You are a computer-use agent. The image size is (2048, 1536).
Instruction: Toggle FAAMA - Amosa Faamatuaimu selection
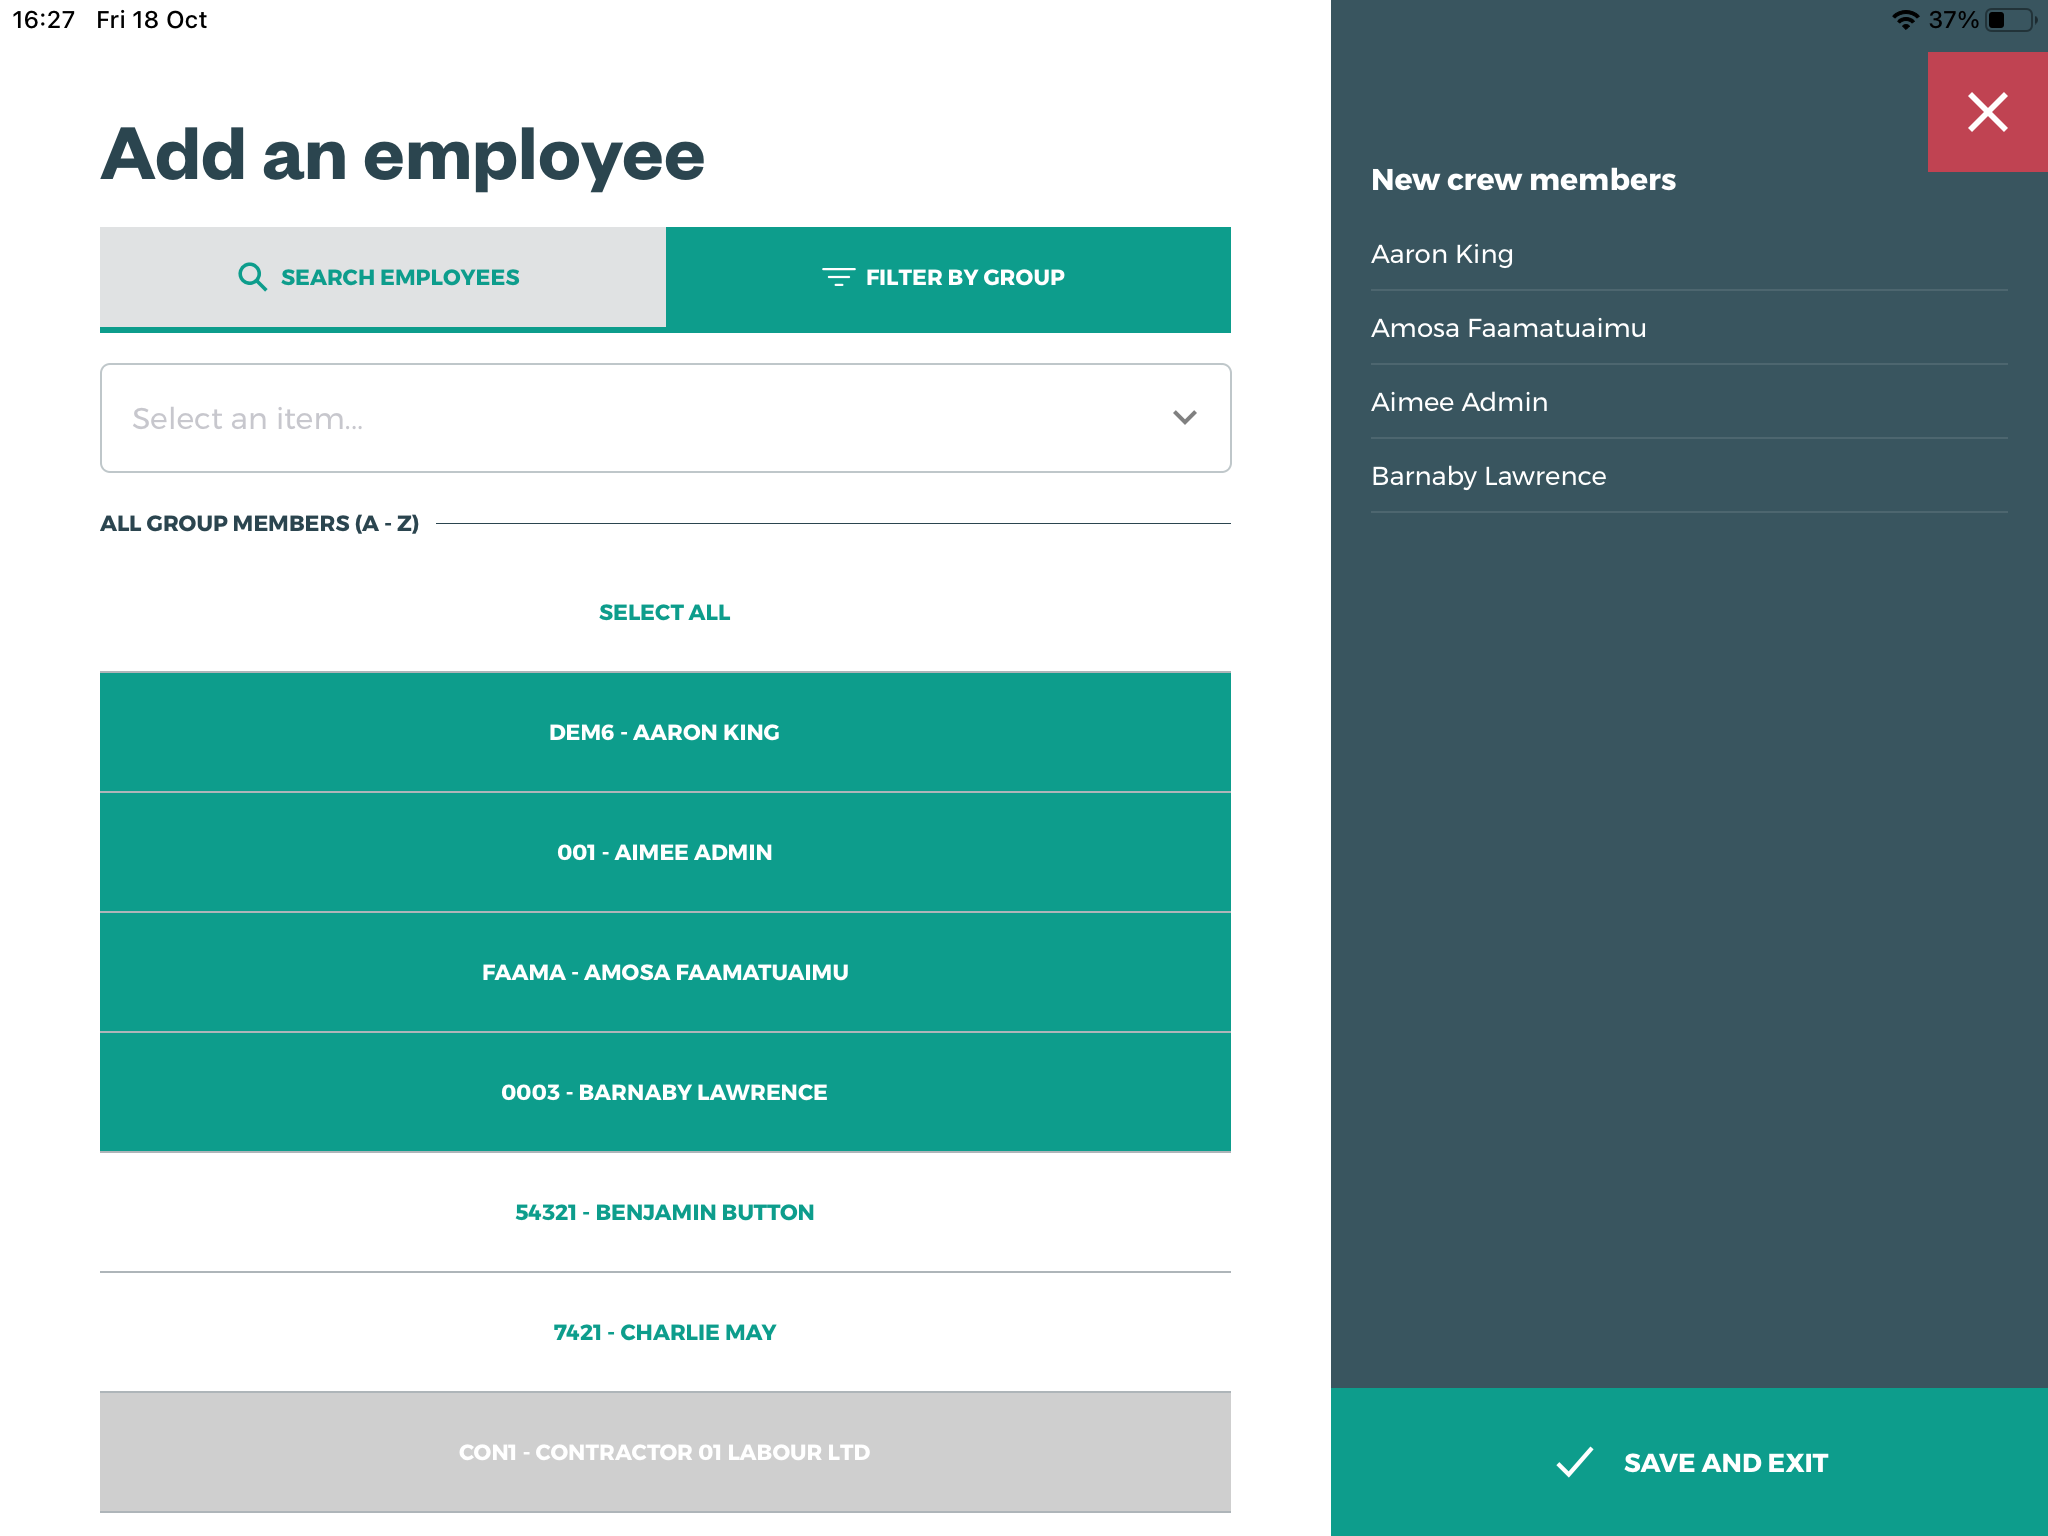665,972
